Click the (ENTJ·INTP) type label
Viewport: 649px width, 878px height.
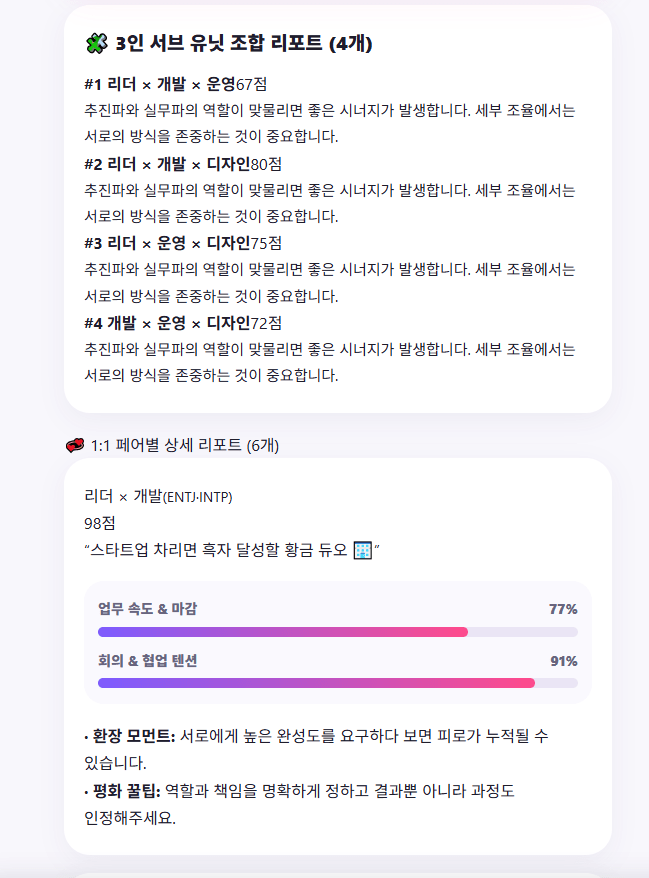pos(197,497)
